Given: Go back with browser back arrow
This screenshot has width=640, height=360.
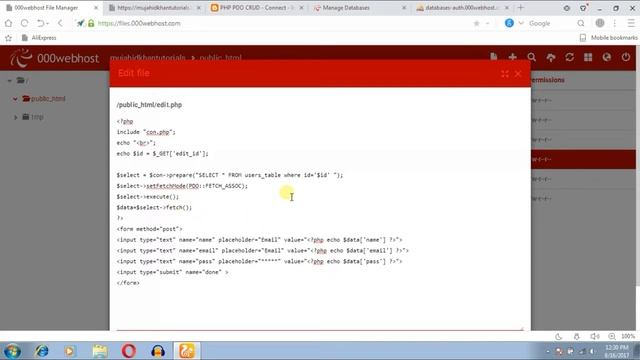Looking at the screenshot, I should click(x=60, y=23).
